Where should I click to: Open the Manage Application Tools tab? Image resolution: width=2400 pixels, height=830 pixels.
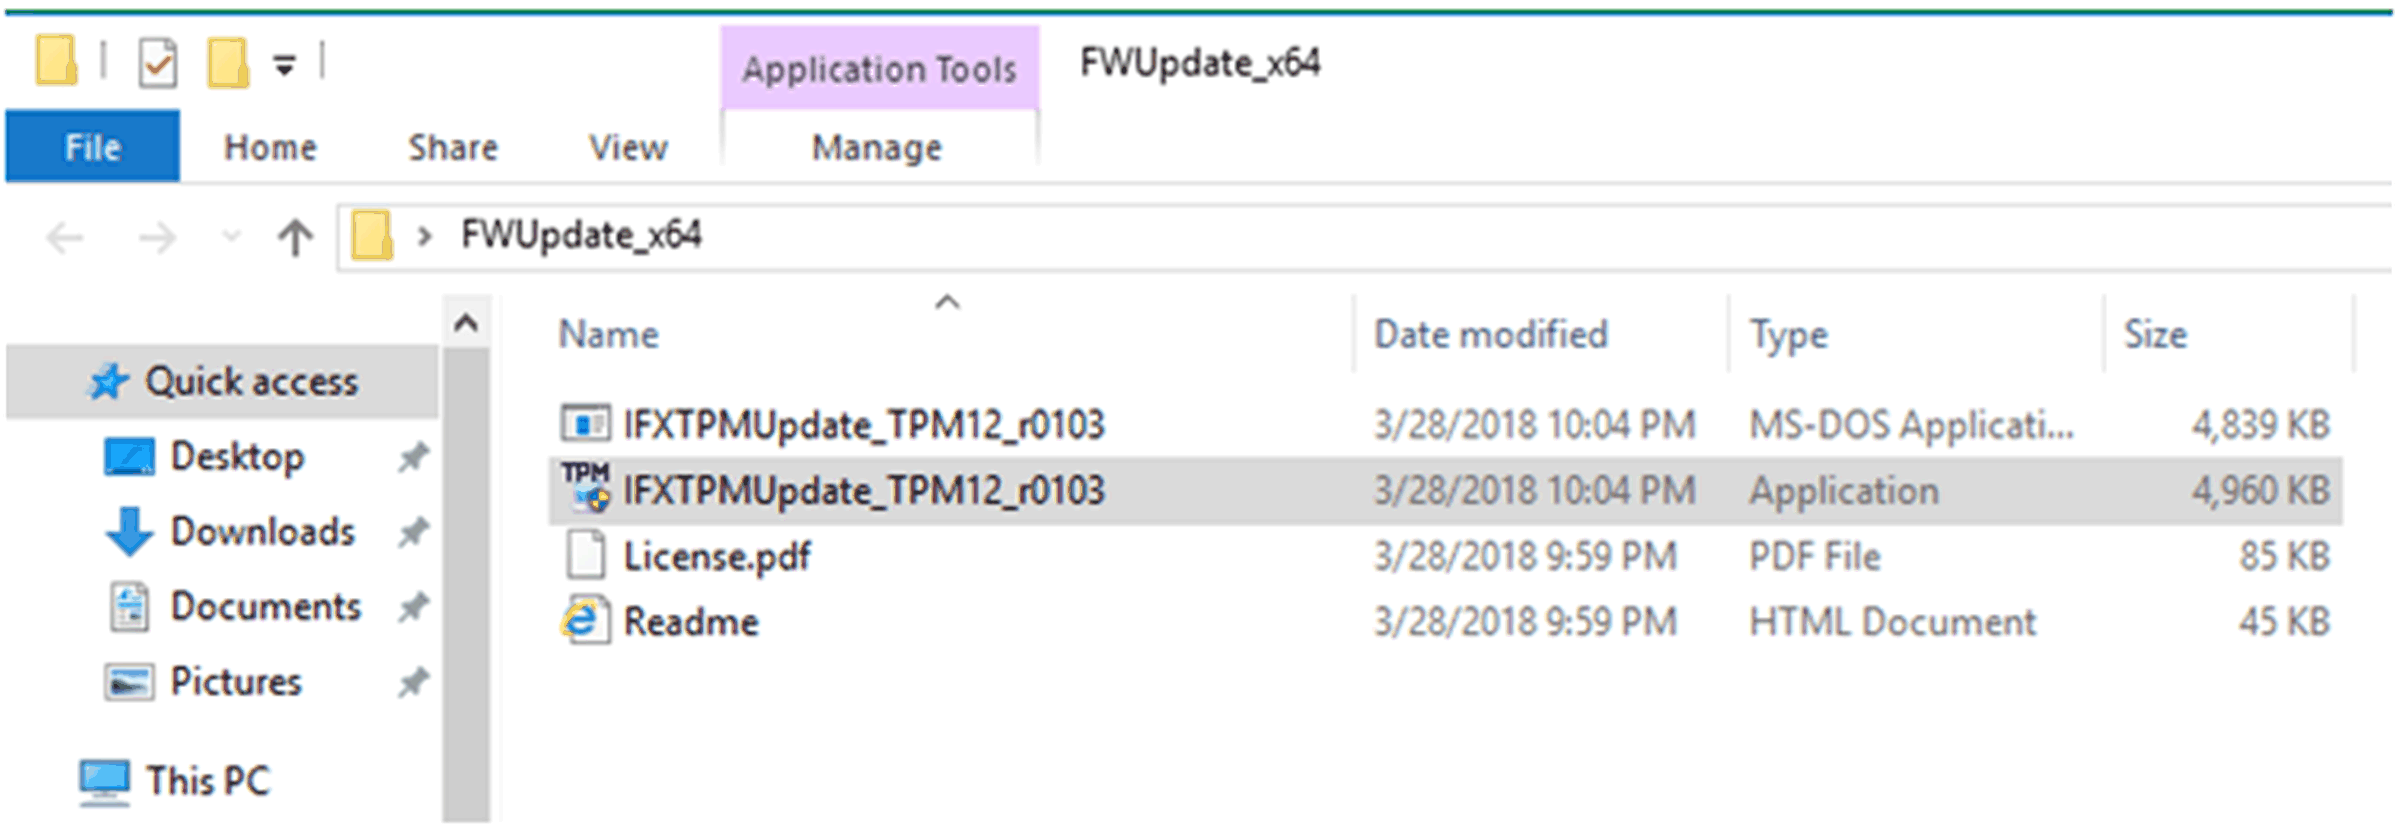point(876,147)
